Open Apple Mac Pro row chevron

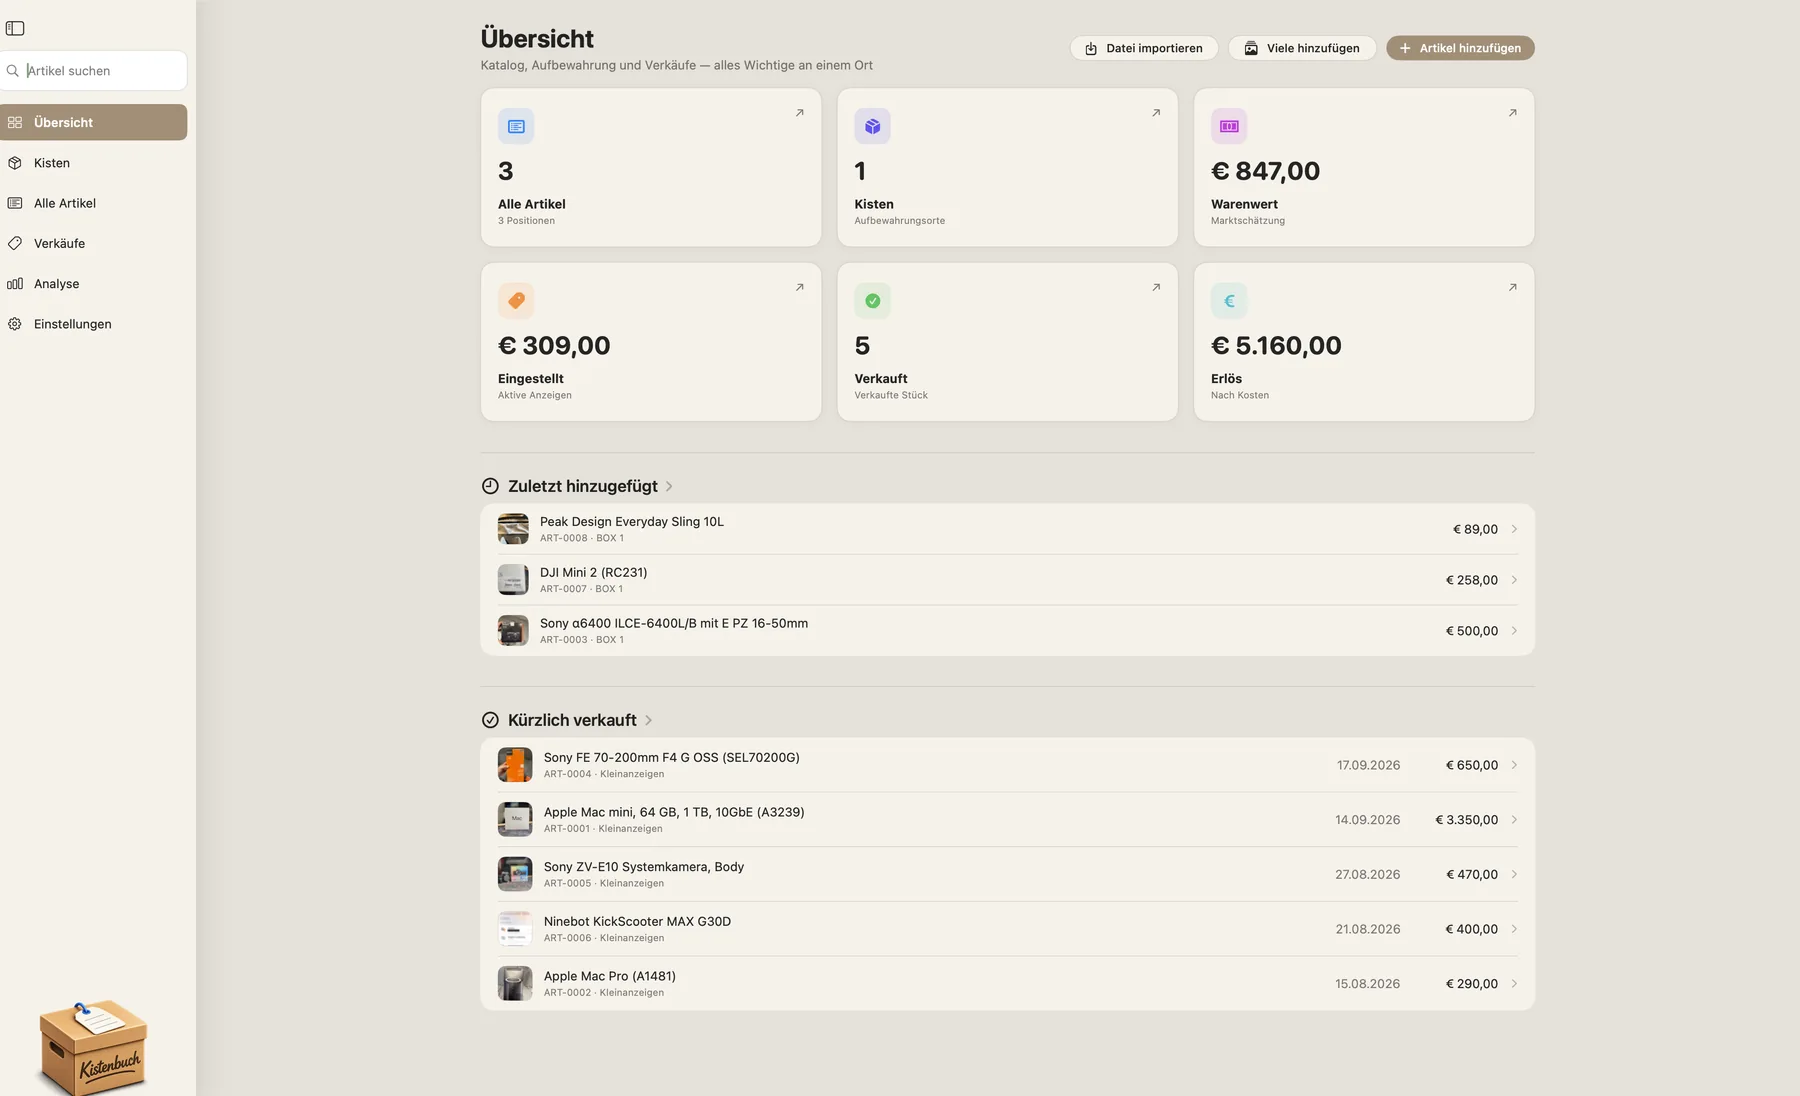pyautogui.click(x=1514, y=984)
